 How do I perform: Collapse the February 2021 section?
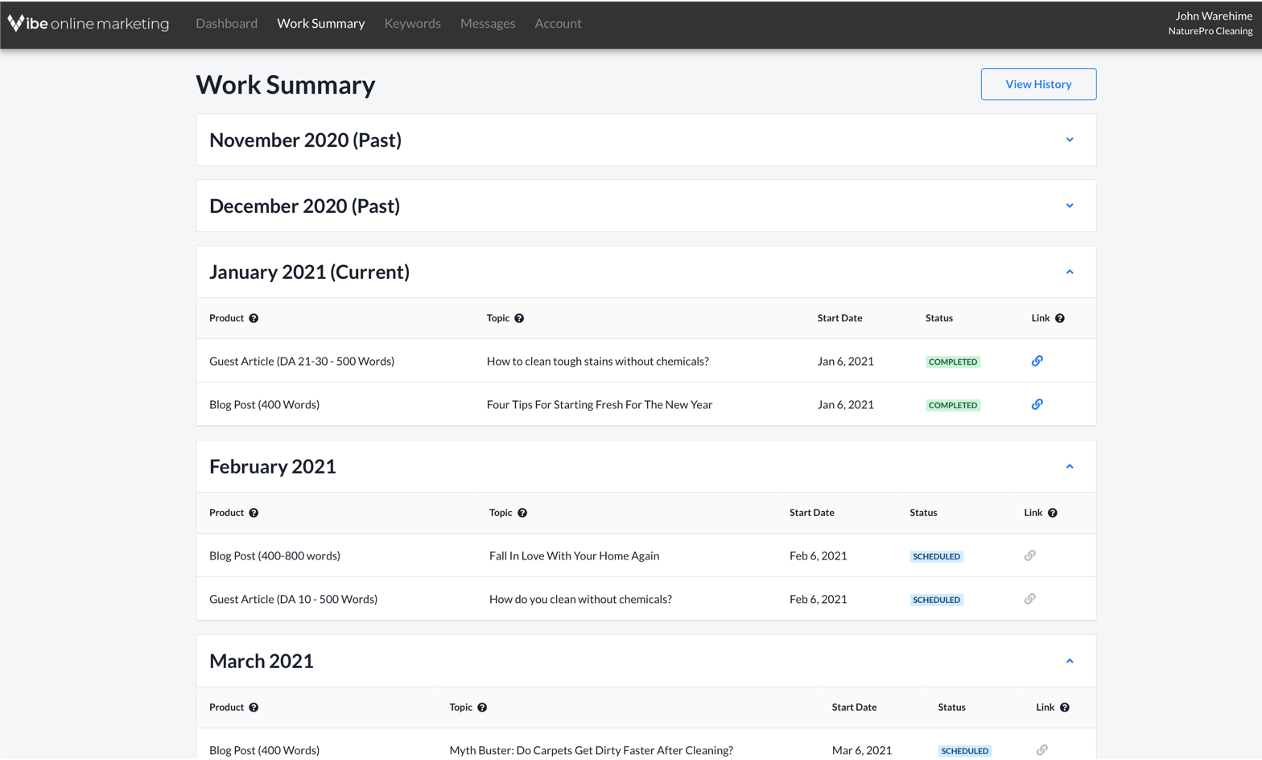[x=1069, y=467]
